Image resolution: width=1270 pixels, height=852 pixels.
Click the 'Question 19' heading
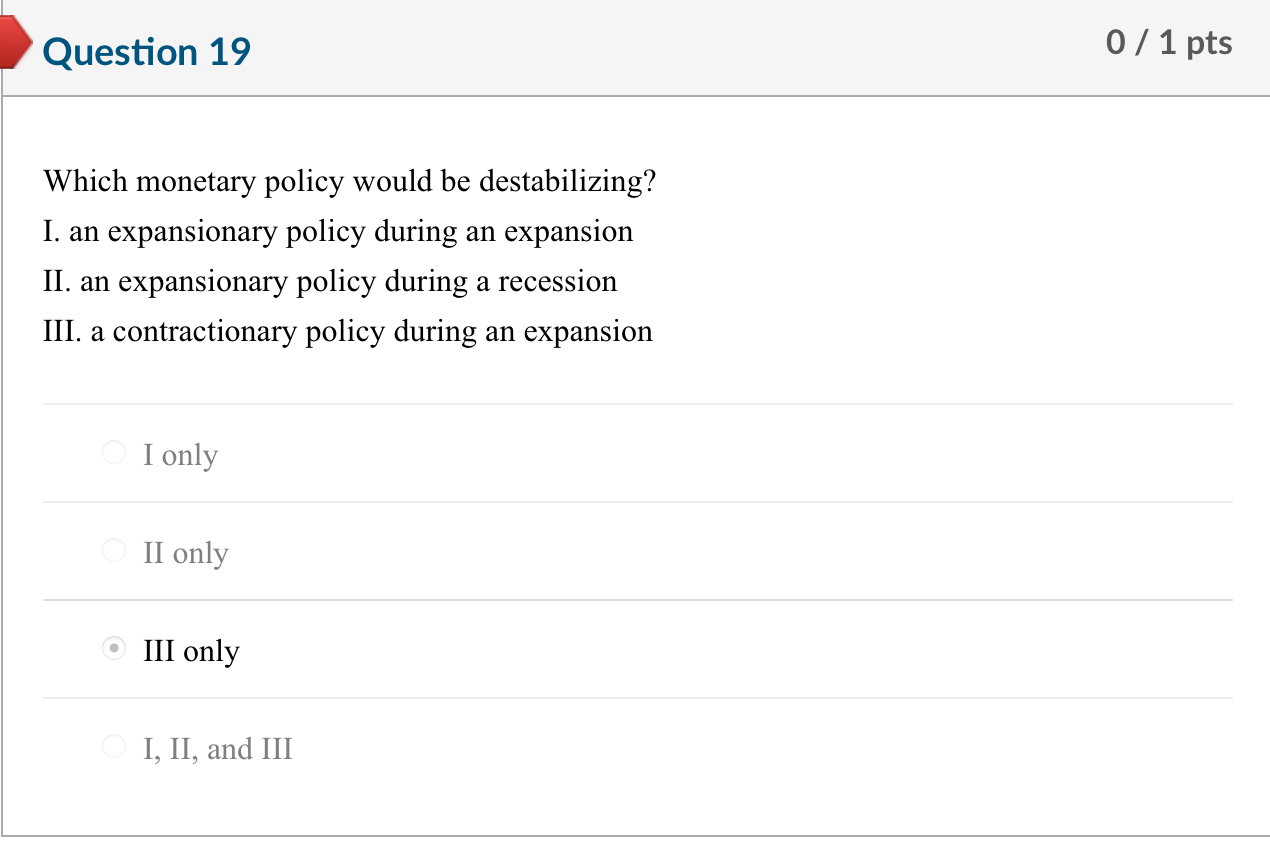click(146, 52)
